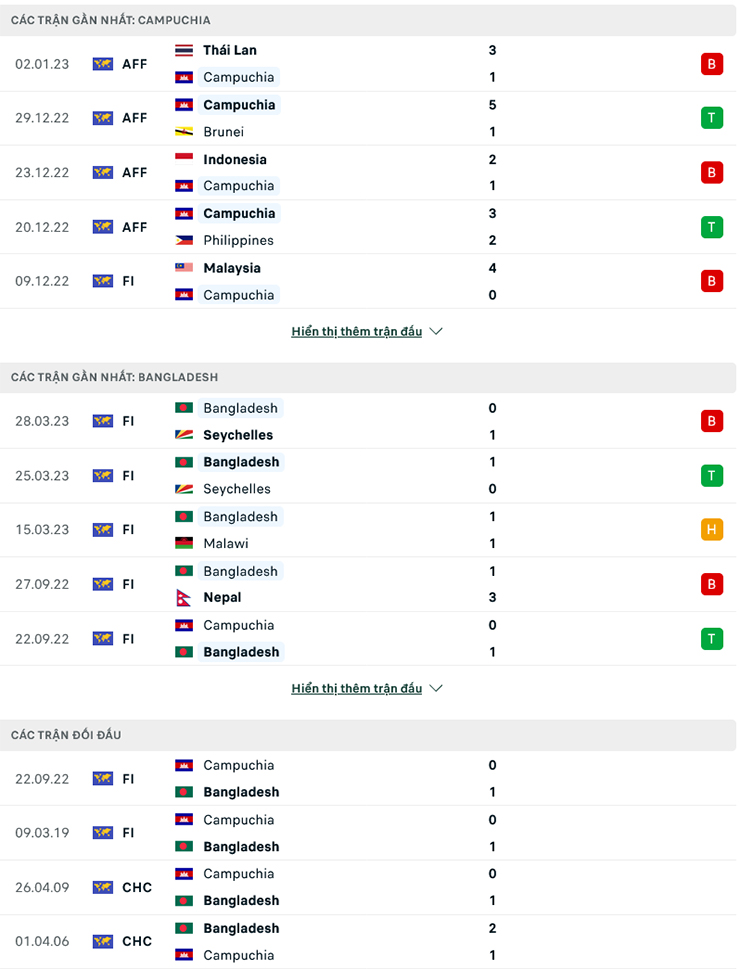Expand more matches under Bangladesh section
This screenshot has width=740, height=969.
coord(355,688)
